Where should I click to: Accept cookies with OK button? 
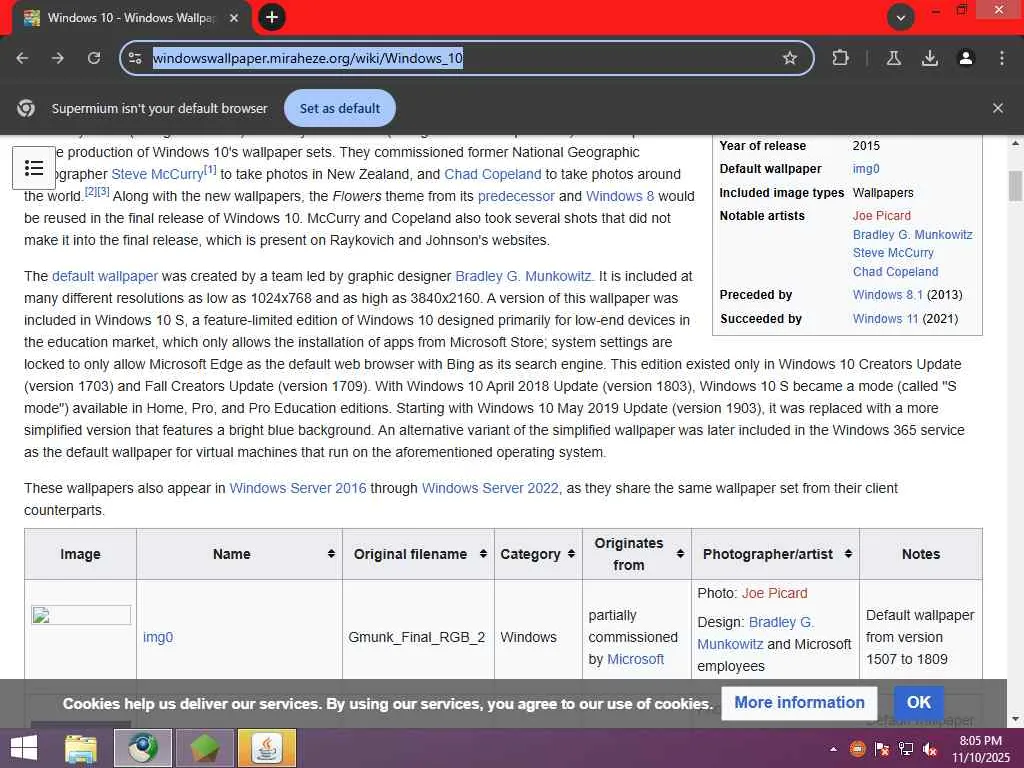tap(918, 703)
